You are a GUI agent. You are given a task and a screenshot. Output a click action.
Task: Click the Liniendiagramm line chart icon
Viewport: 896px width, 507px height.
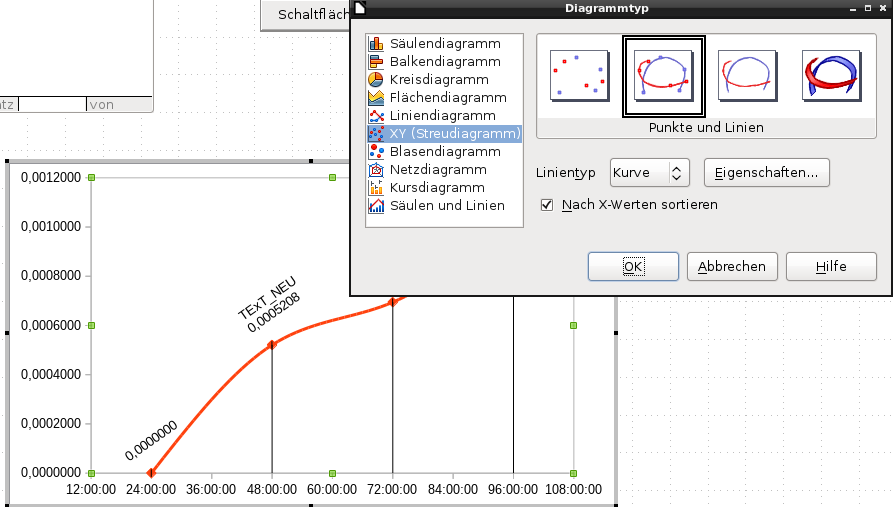tap(376, 116)
